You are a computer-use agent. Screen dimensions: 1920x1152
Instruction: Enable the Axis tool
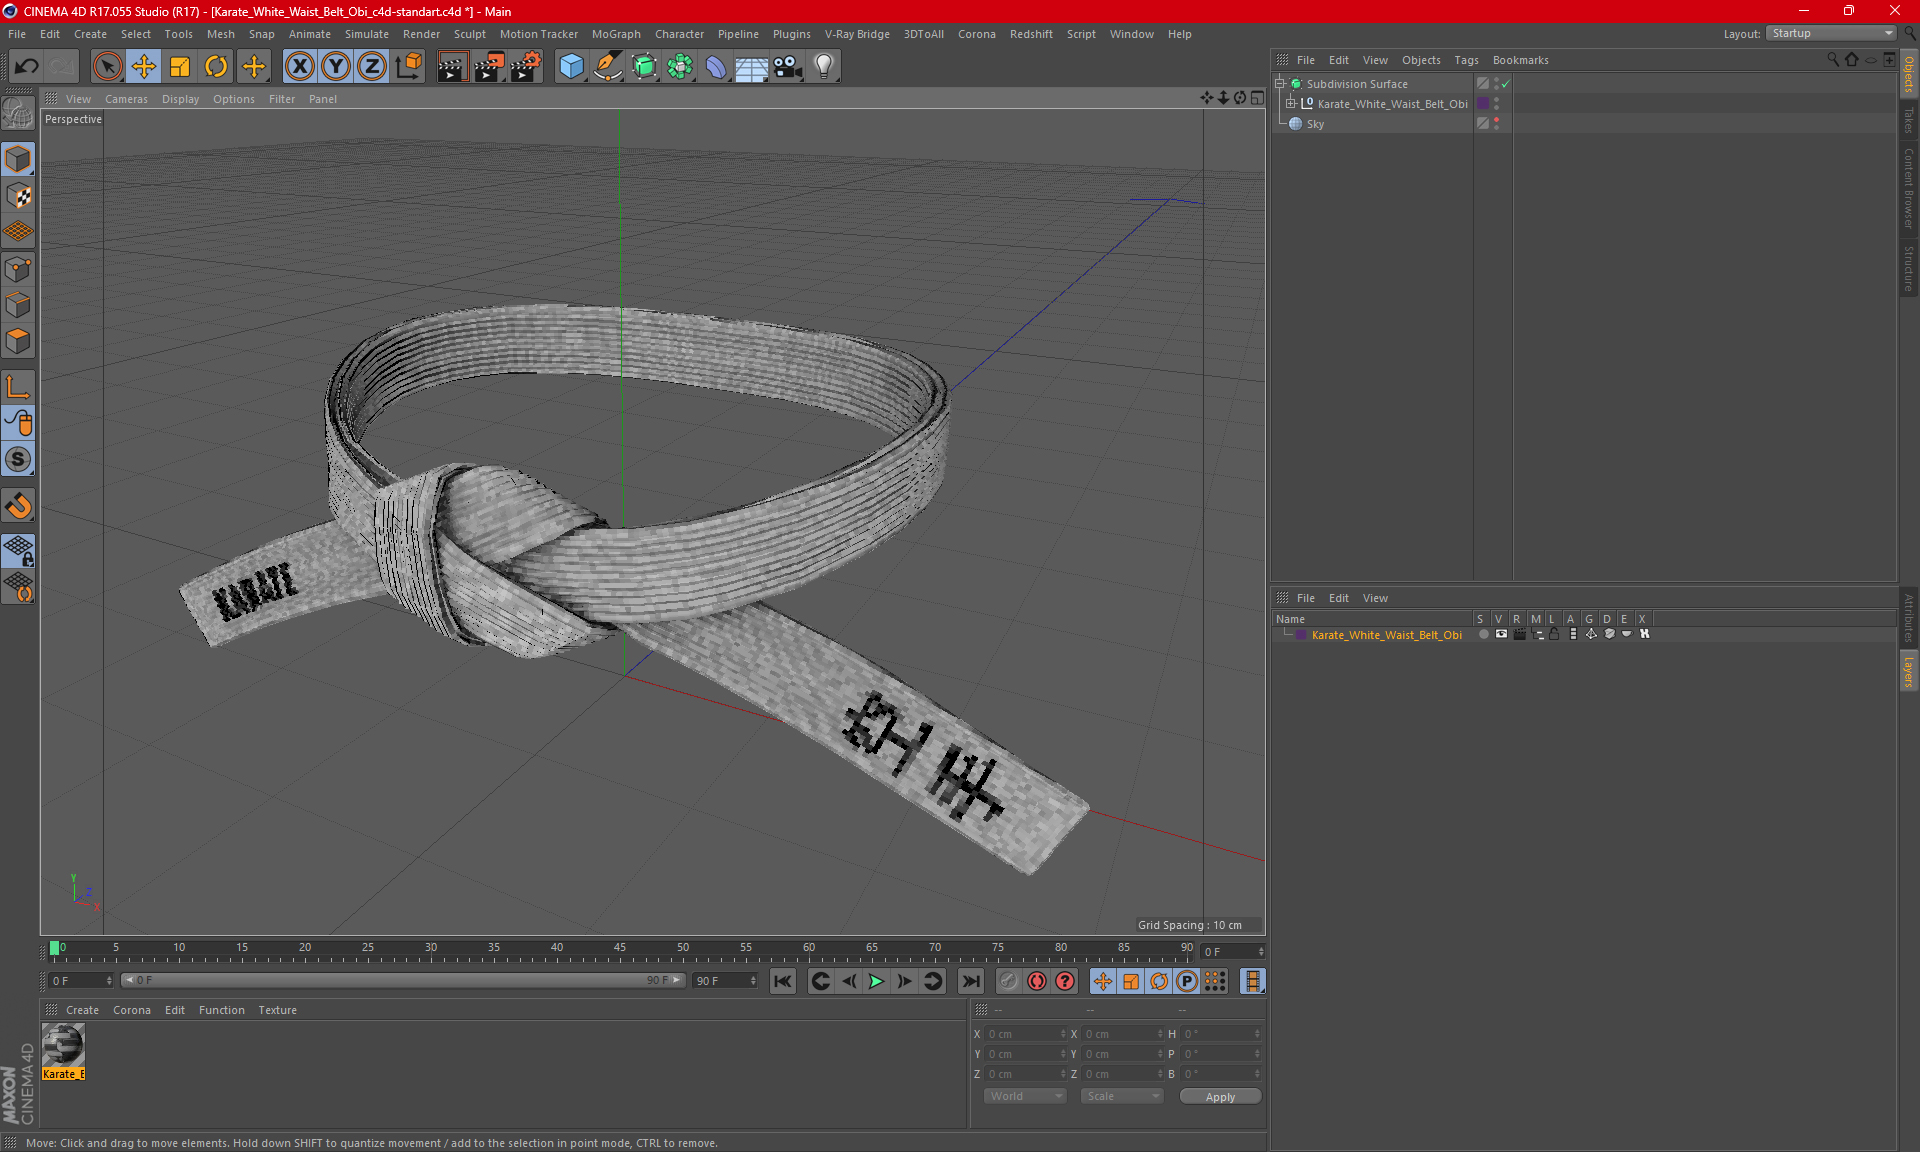(18, 388)
